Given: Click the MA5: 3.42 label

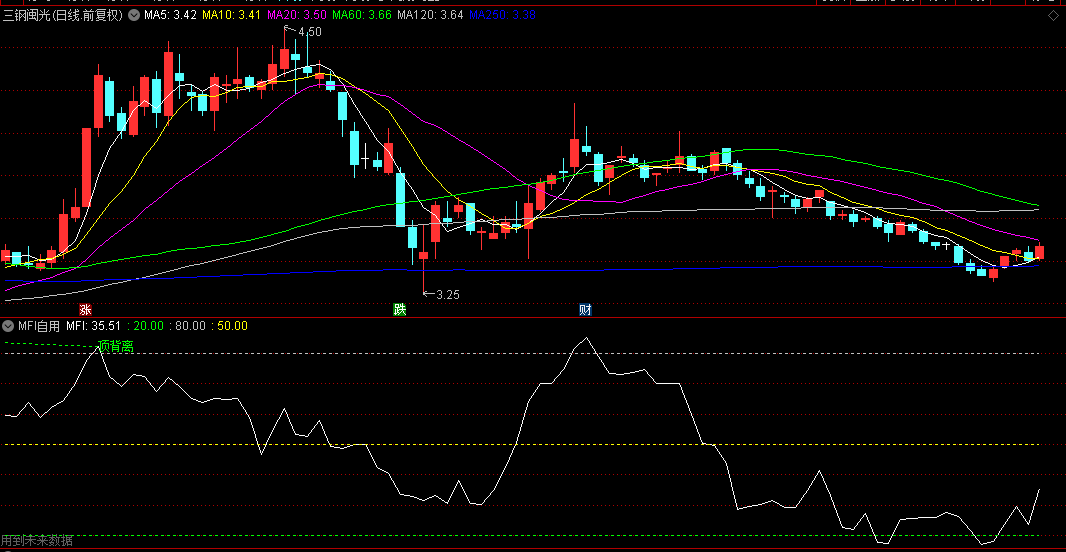Looking at the screenshot, I should [171, 14].
